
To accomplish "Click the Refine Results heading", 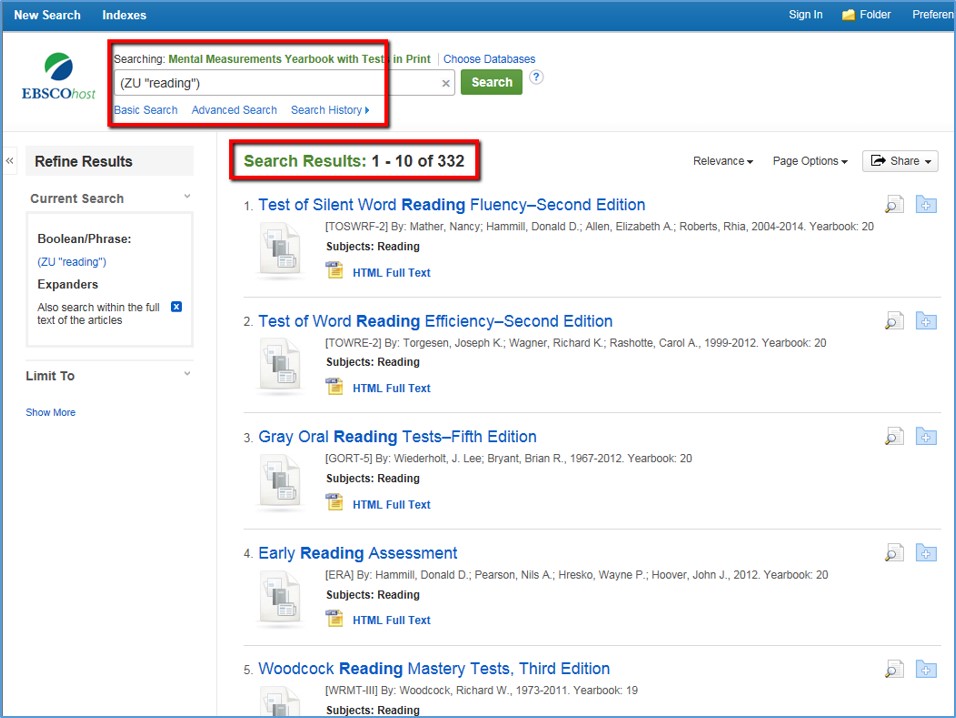I will pyautogui.click(x=84, y=162).
